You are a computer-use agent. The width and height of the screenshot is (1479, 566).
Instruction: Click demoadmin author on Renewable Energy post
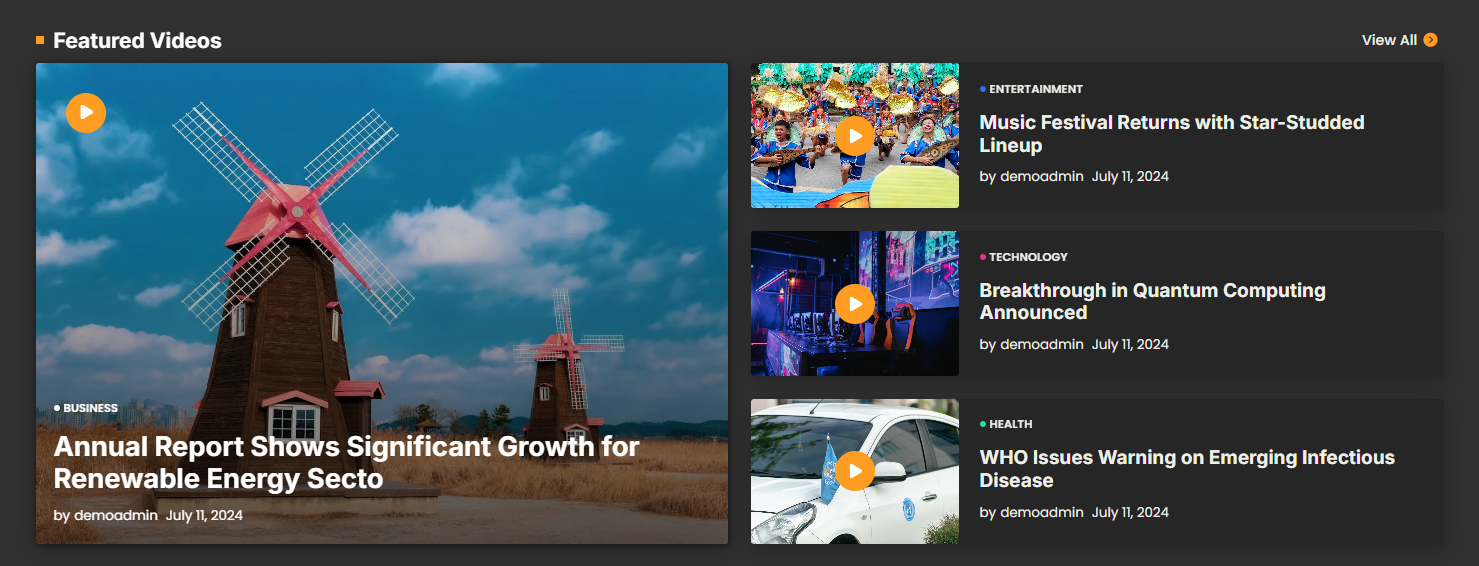[x=116, y=516]
